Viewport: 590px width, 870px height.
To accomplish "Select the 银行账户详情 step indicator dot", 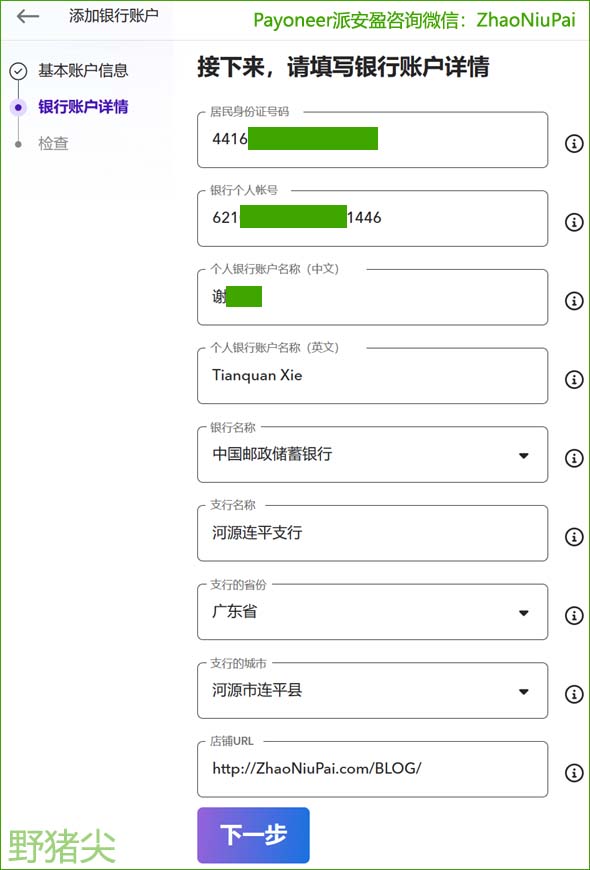I will (18, 107).
